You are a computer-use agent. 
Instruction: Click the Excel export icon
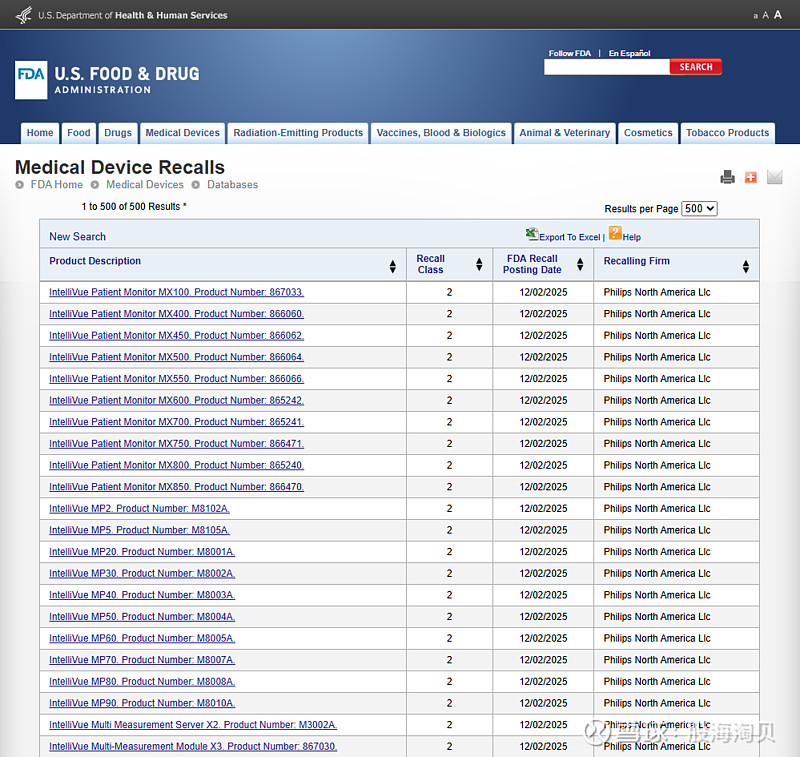point(532,234)
